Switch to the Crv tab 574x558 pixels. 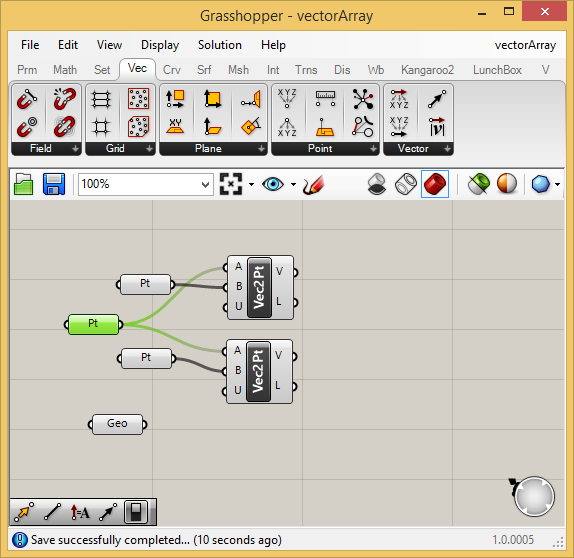click(x=172, y=70)
